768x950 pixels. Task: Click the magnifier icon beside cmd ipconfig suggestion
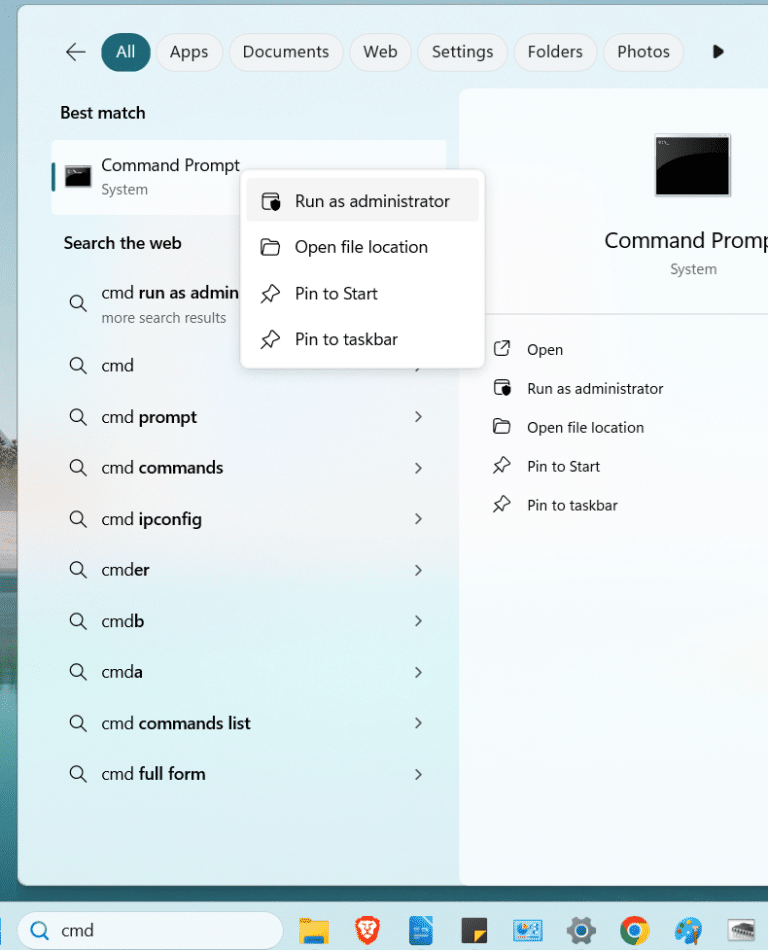click(x=79, y=519)
